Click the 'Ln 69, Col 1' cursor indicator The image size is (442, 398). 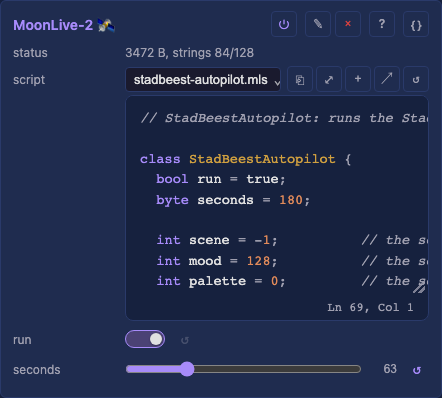click(x=370, y=307)
